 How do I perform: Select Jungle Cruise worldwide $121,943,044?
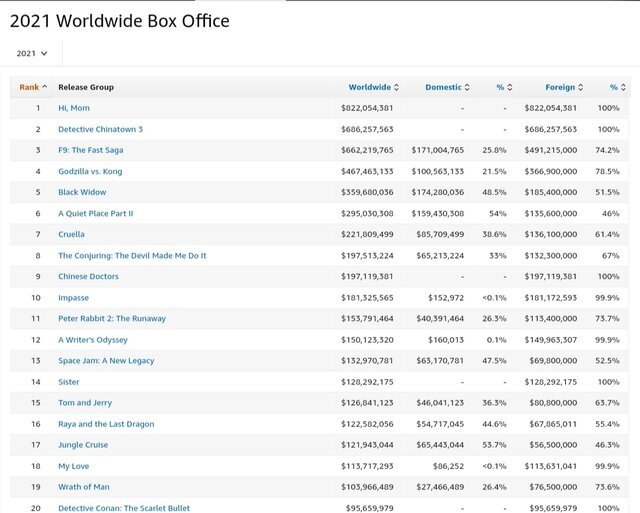click(x=367, y=445)
